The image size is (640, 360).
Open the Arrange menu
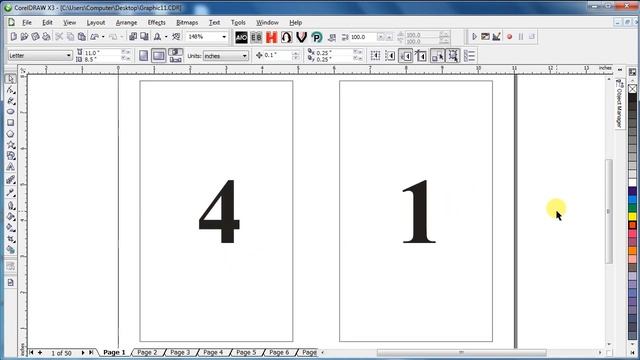(x=127, y=22)
